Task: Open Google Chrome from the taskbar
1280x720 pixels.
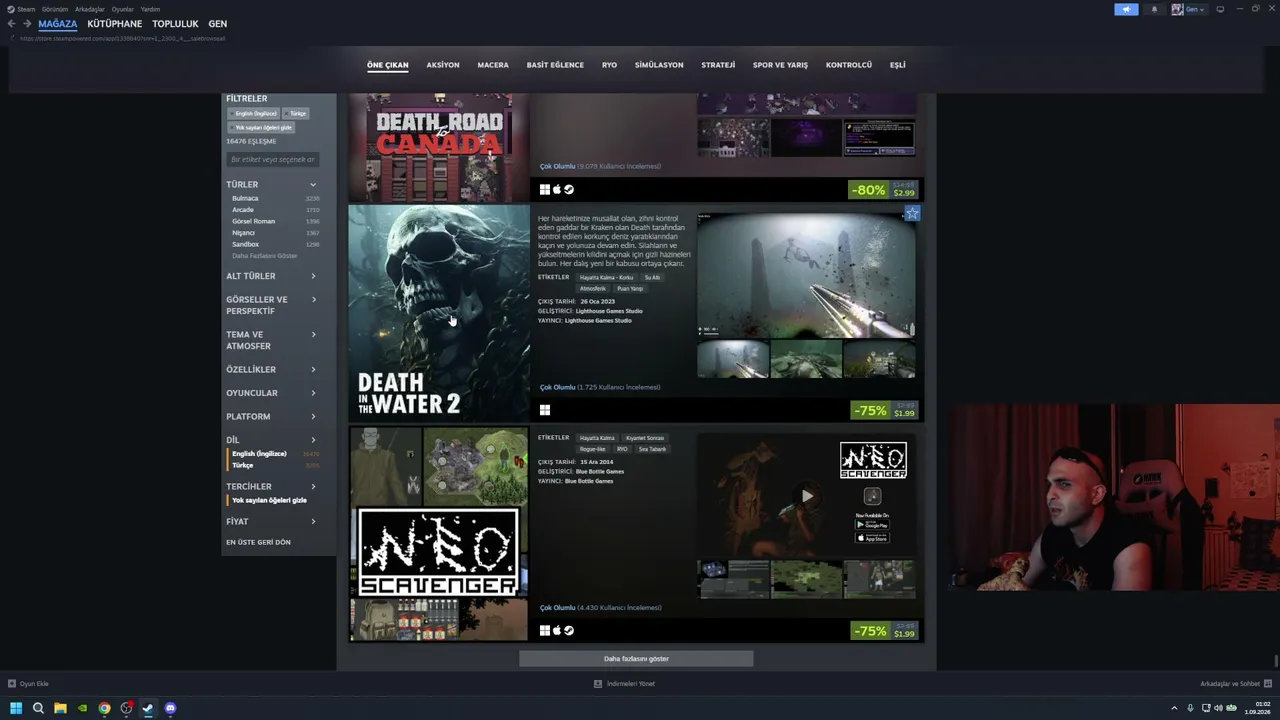Action: coord(104,708)
